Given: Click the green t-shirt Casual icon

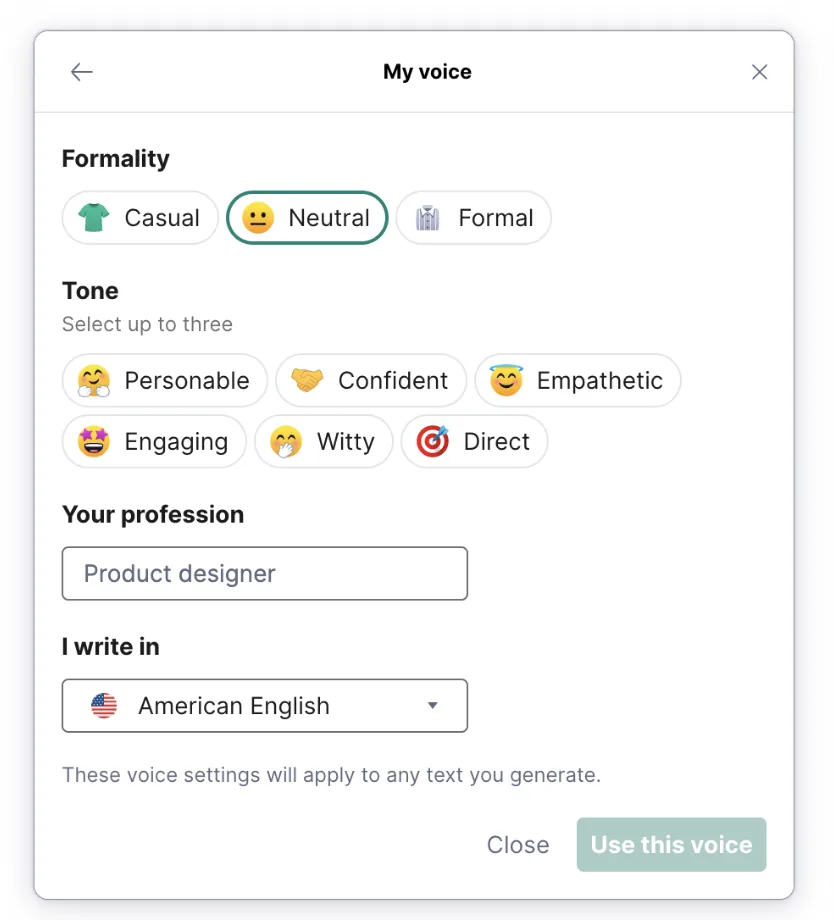Looking at the screenshot, I should coord(94,218).
